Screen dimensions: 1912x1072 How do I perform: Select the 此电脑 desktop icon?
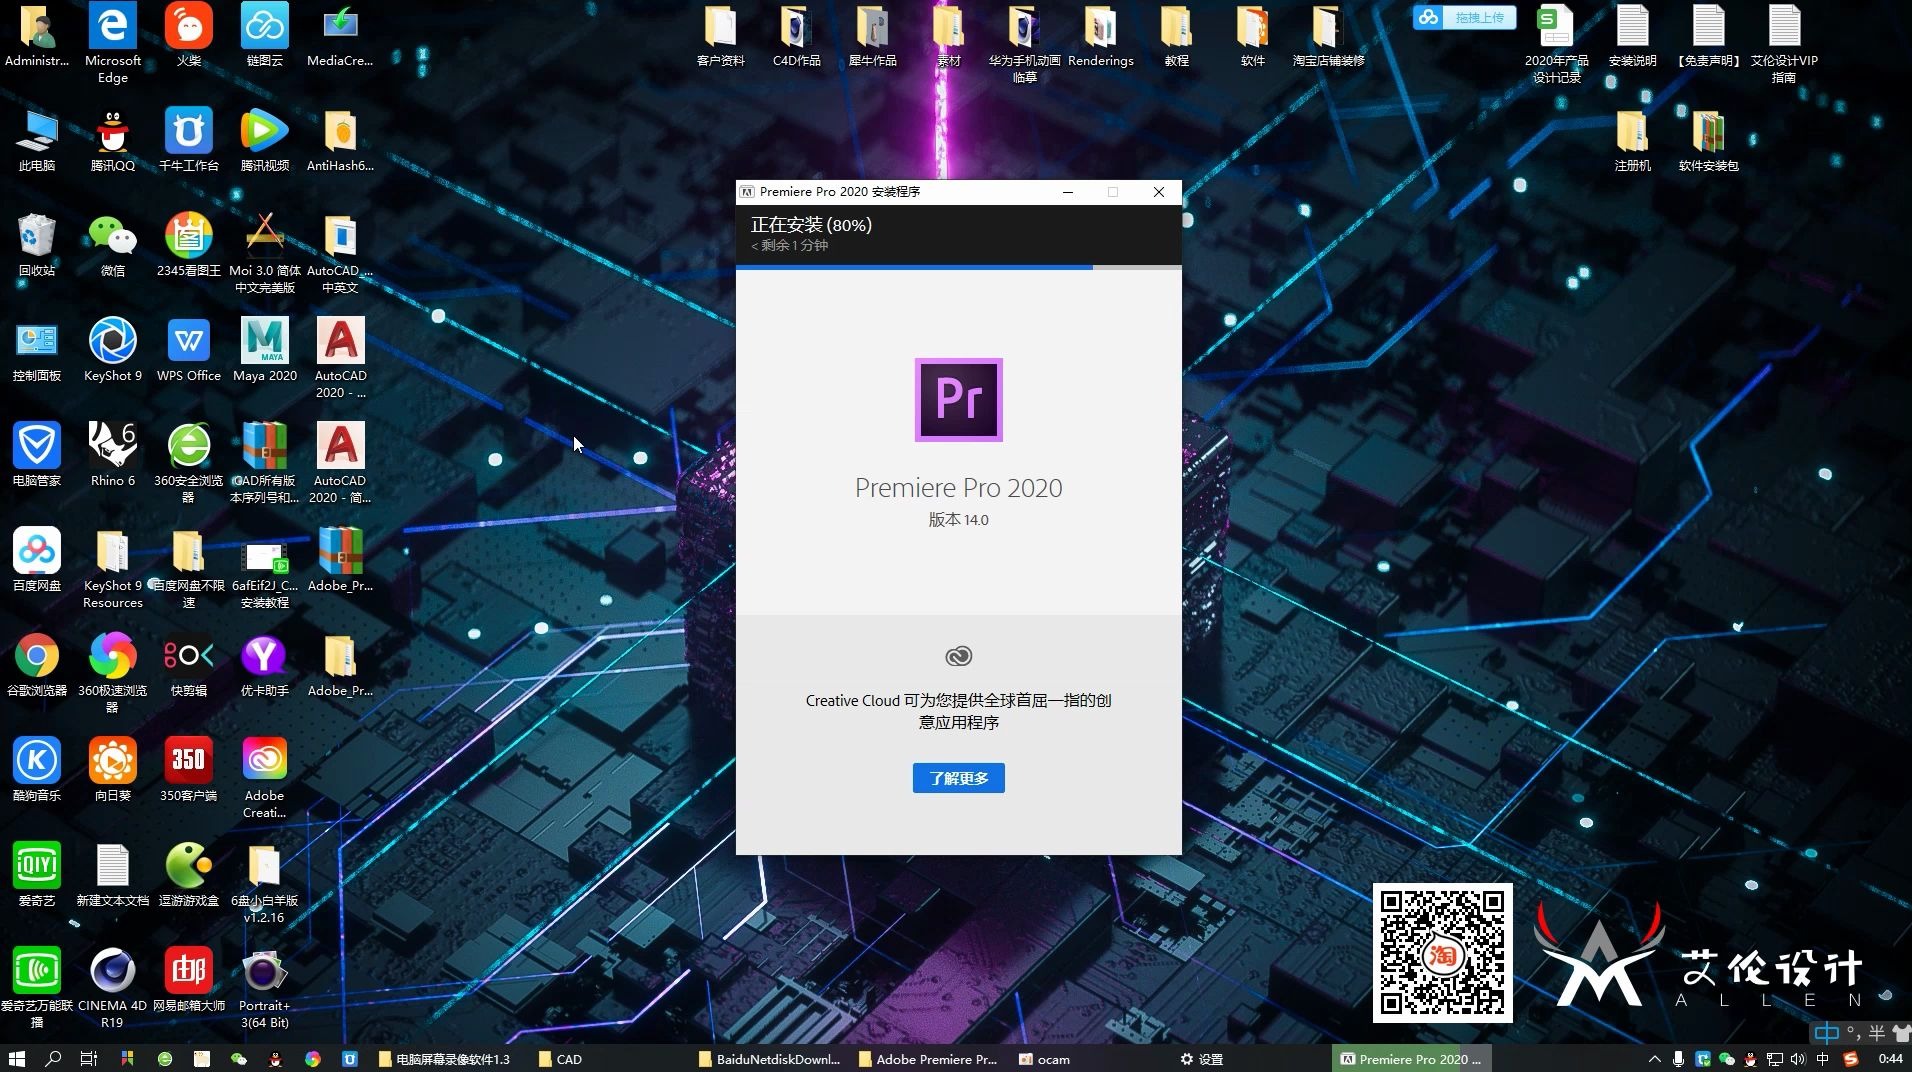pyautogui.click(x=37, y=141)
